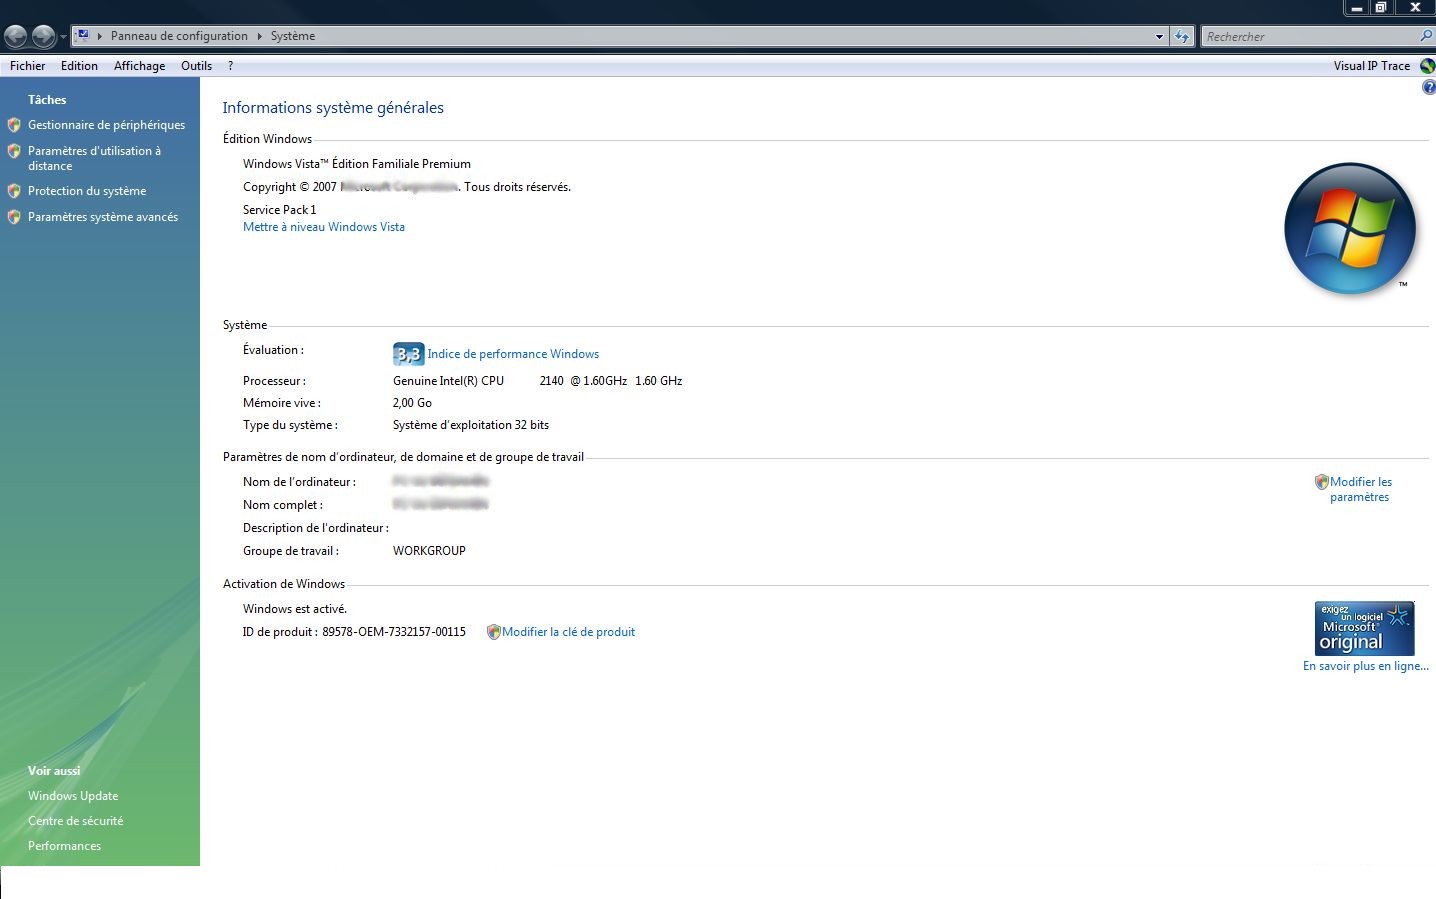Minimize the Système window

coord(1356,7)
